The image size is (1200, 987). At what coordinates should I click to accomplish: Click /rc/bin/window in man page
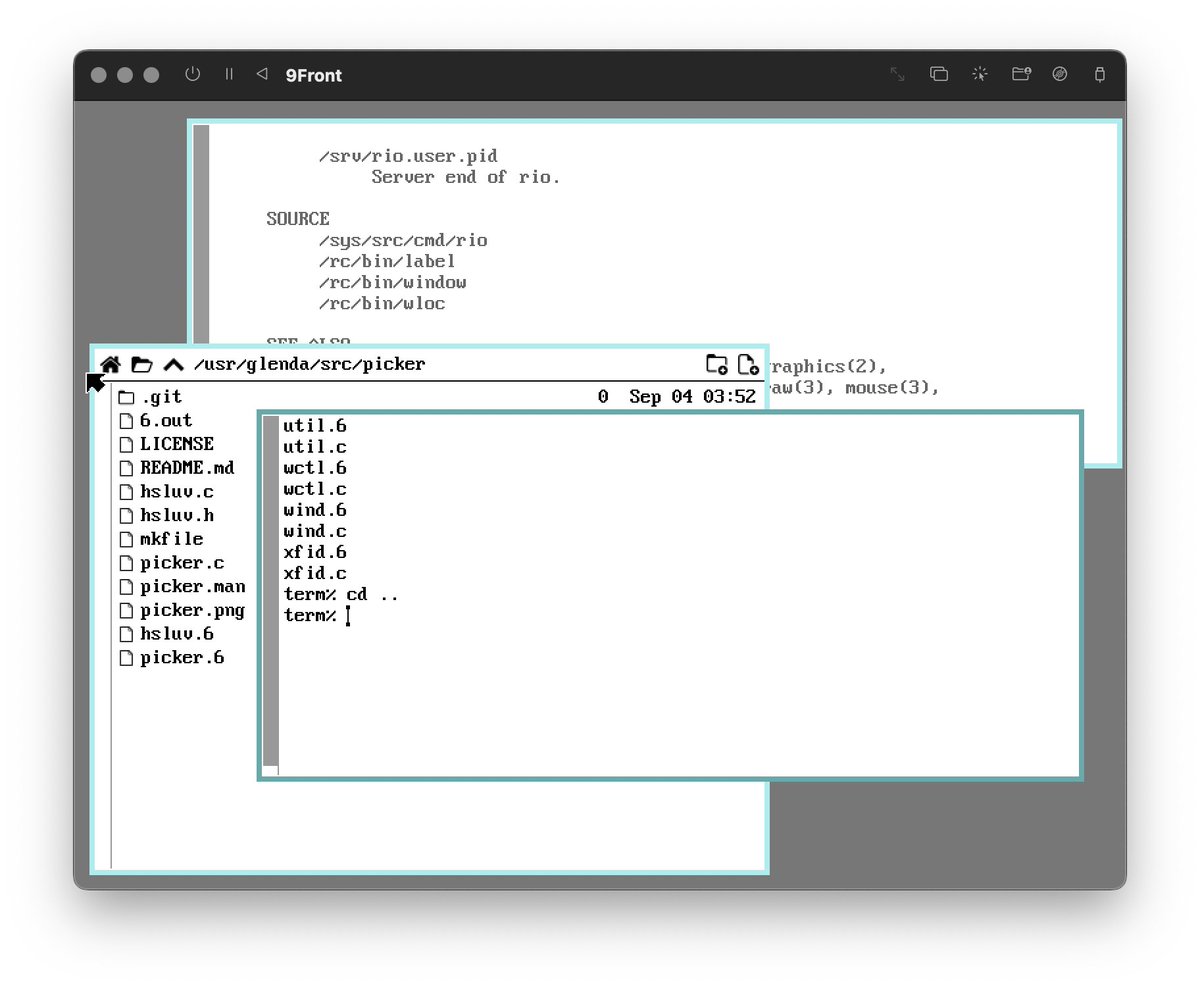[x=393, y=283]
